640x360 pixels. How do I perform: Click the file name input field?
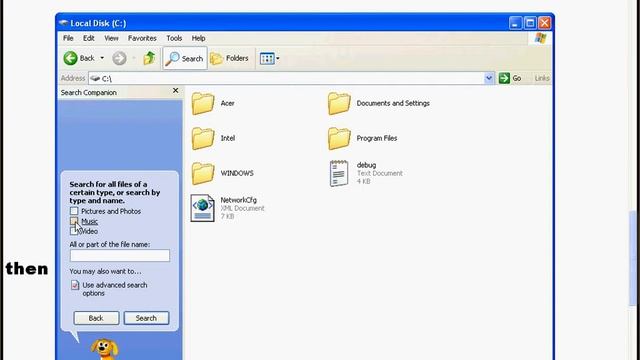120,256
